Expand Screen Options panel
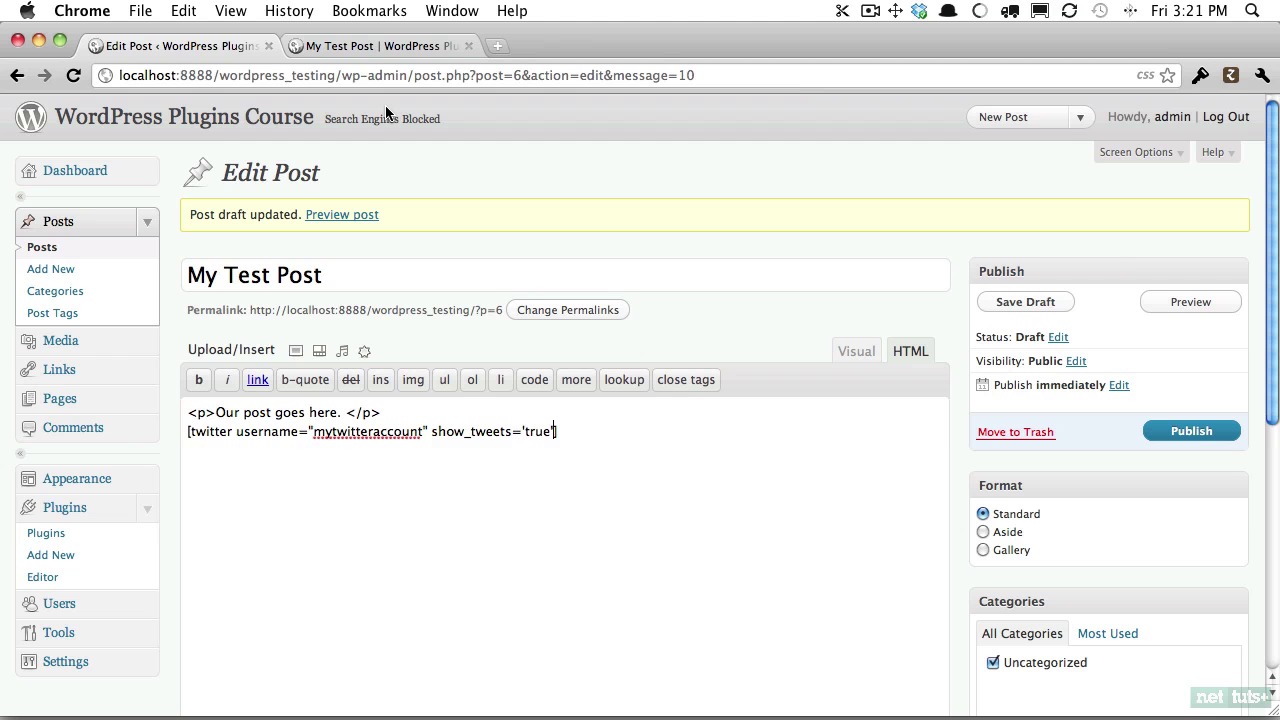This screenshot has height=720, width=1280. pyautogui.click(x=1141, y=153)
